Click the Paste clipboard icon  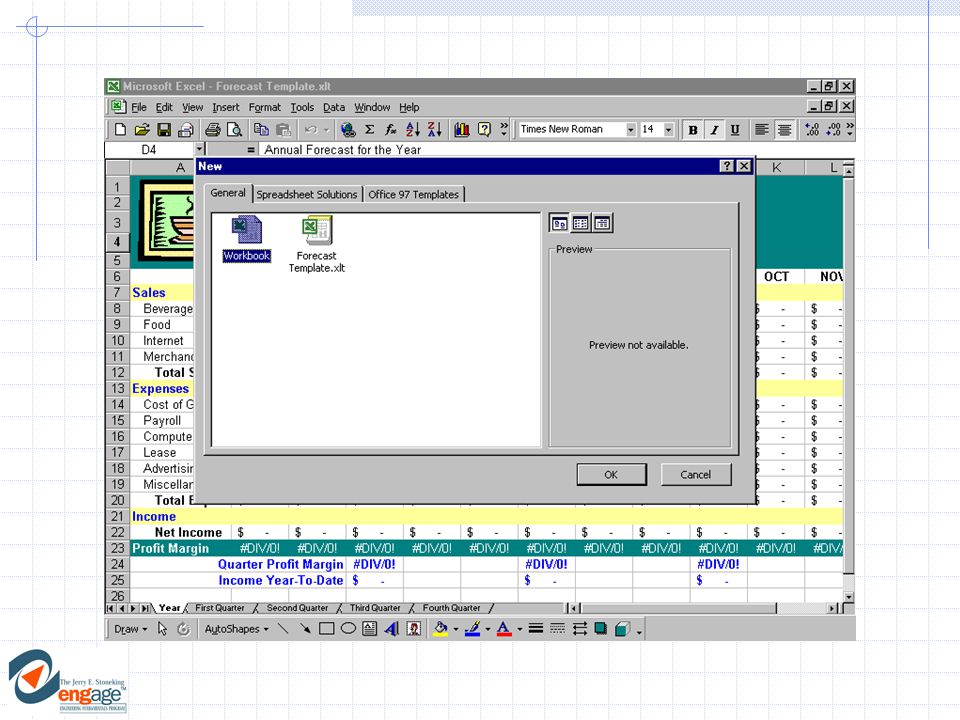click(x=283, y=129)
